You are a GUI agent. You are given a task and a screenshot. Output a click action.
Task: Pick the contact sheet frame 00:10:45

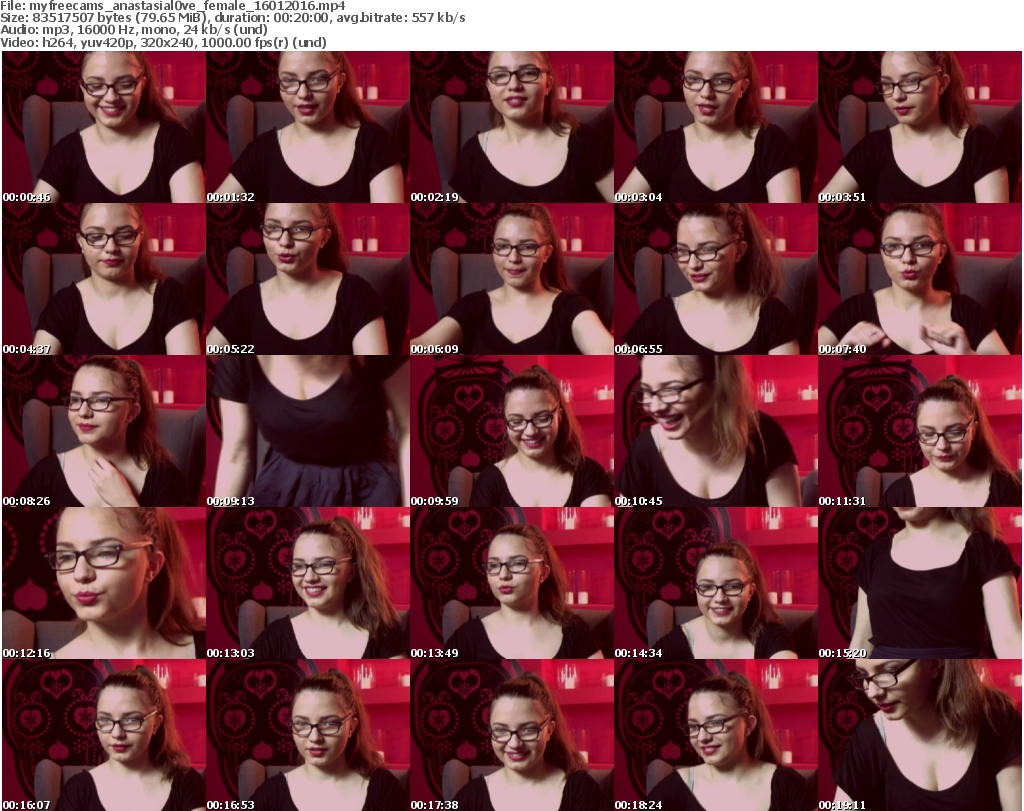715,431
